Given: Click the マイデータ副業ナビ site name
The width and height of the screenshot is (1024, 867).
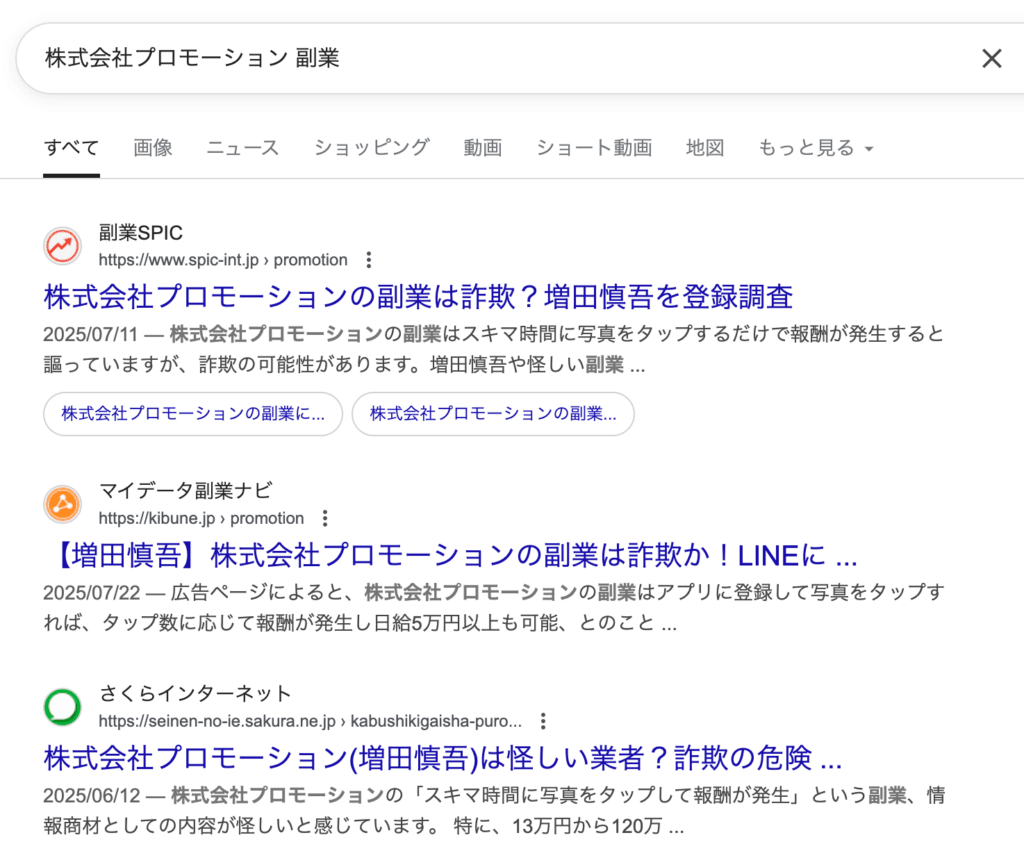Looking at the screenshot, I should point(185,490).
